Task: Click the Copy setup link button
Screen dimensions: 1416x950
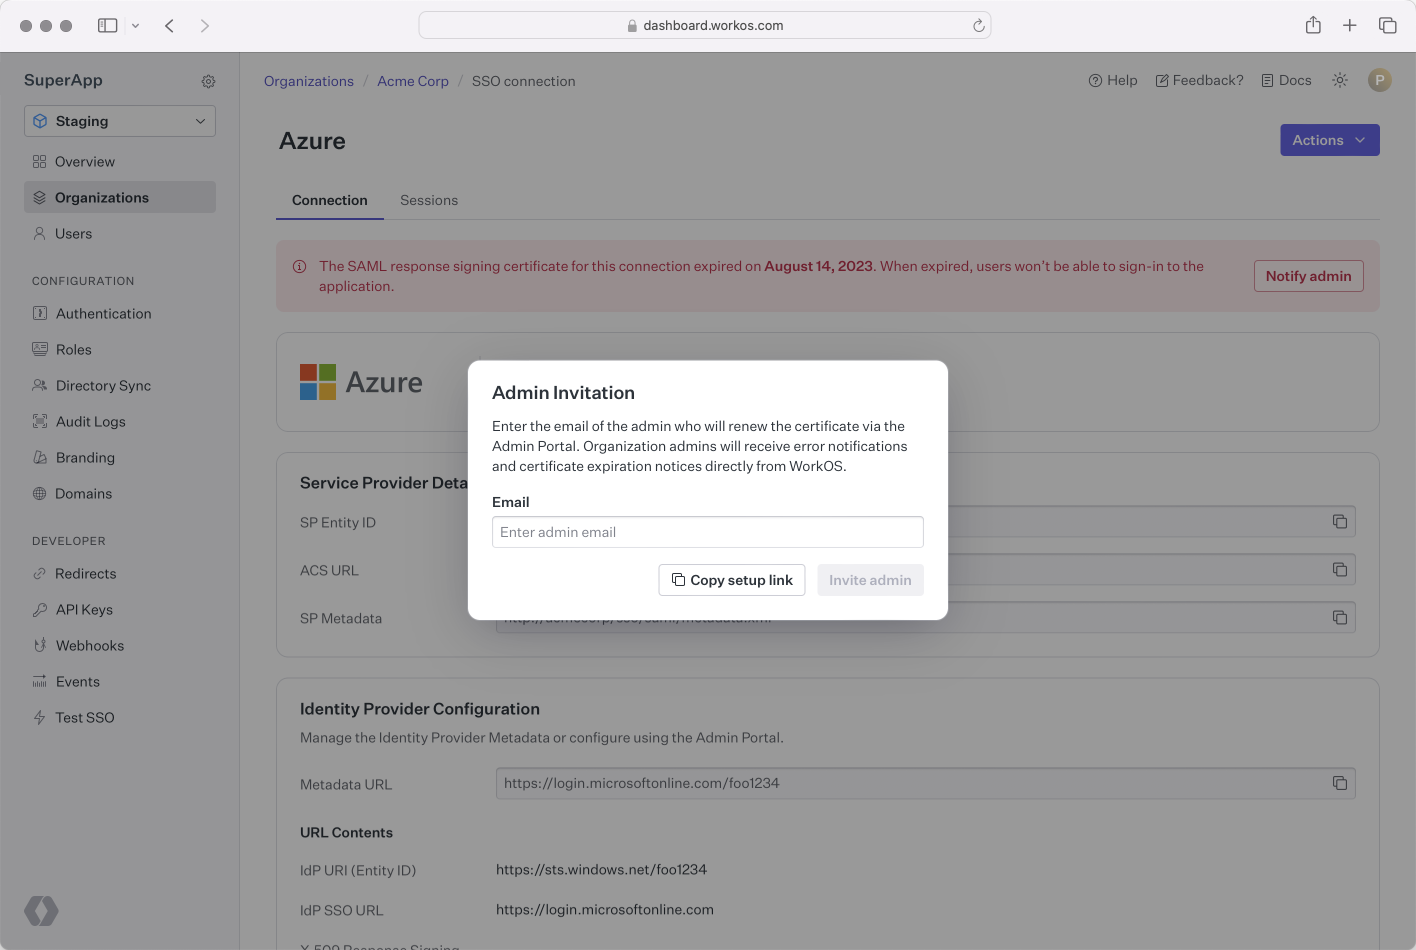Action: click(x=731, y=580)
